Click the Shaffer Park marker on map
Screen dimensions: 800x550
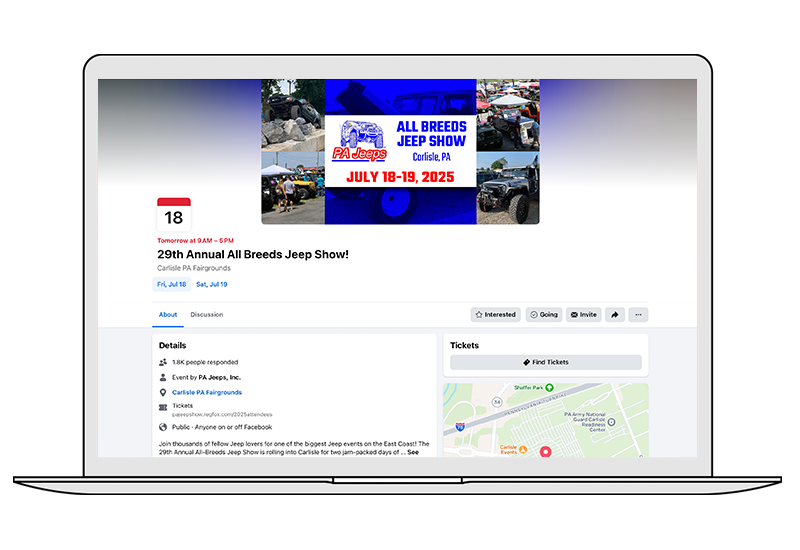549,388
